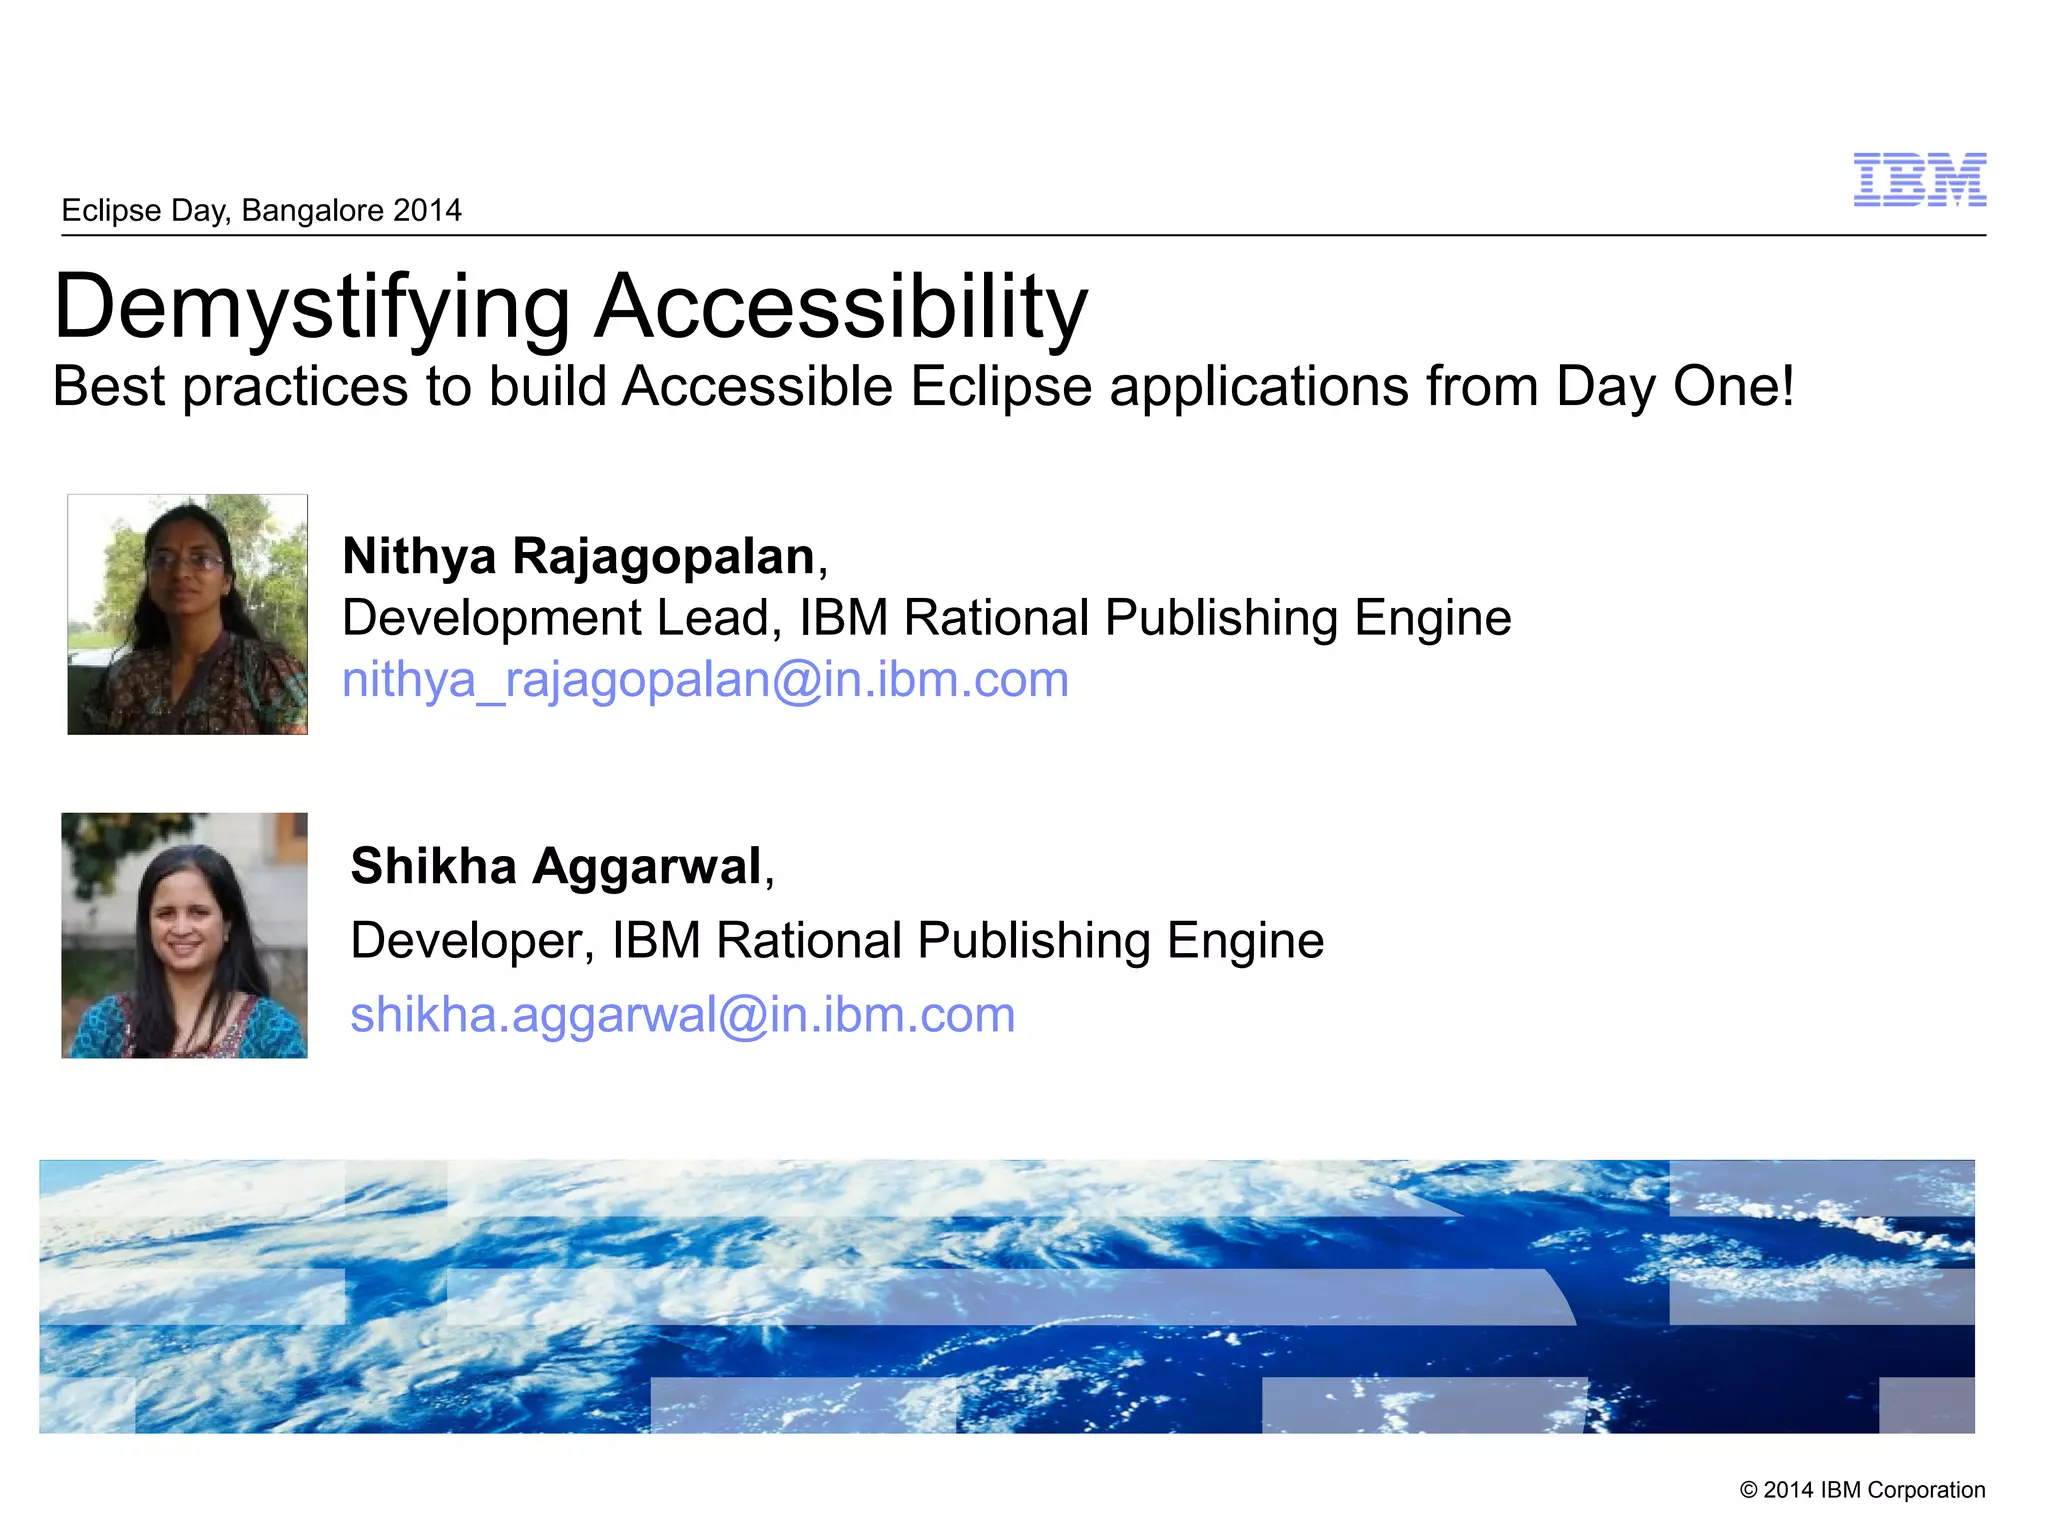Viewport: 2048px width, 1536px height.
Task: Select the Shikha Aggarwal name text
Action: pos(556,866)
